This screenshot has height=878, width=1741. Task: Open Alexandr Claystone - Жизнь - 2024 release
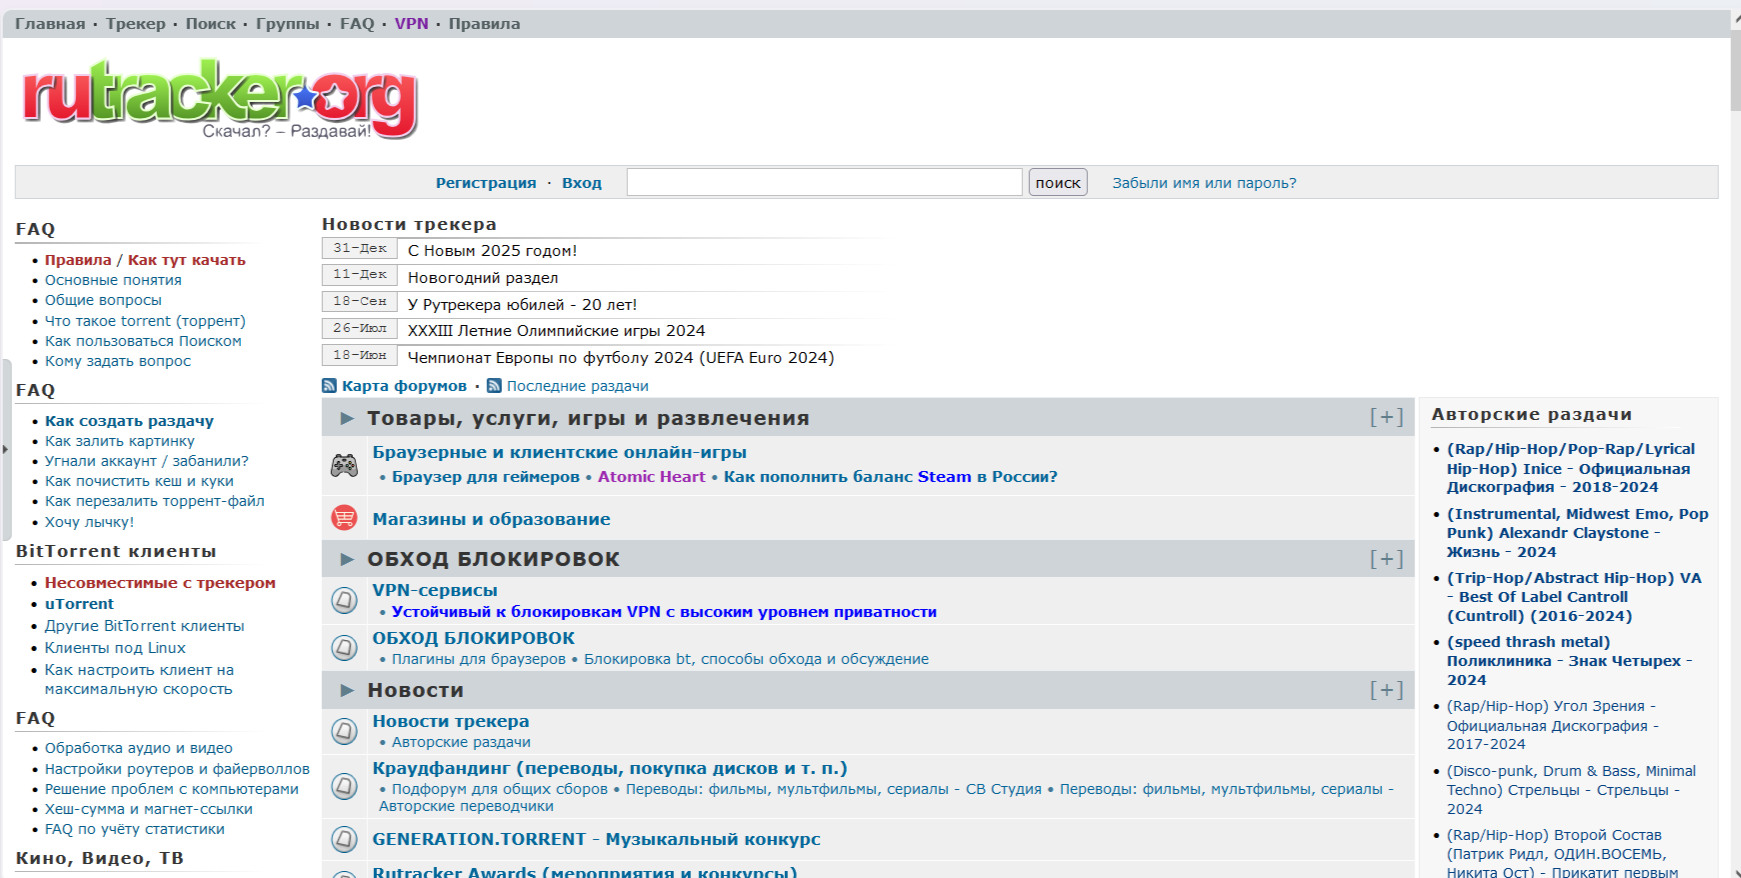pos(1578,533)
